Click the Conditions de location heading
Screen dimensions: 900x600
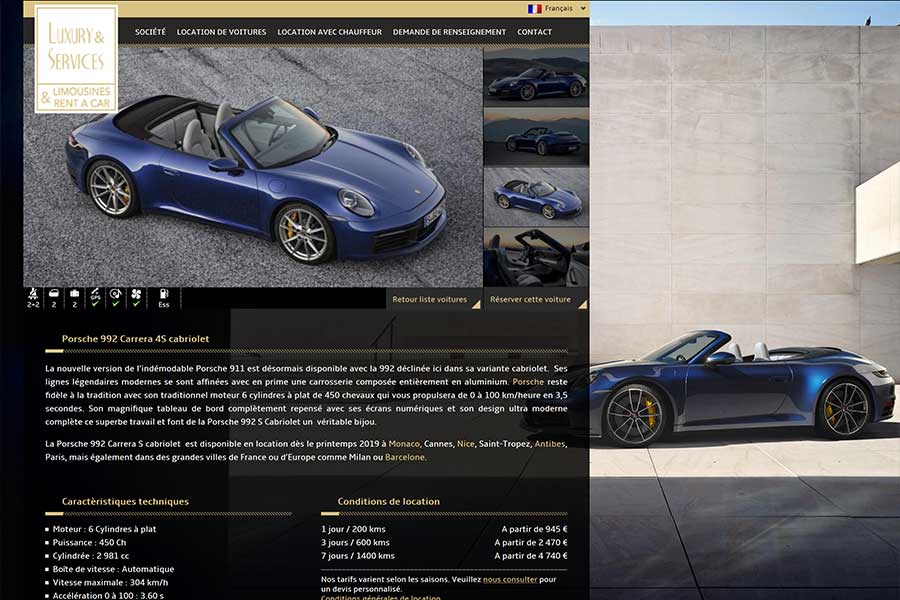pyautogui.click(x=389, y=501)
